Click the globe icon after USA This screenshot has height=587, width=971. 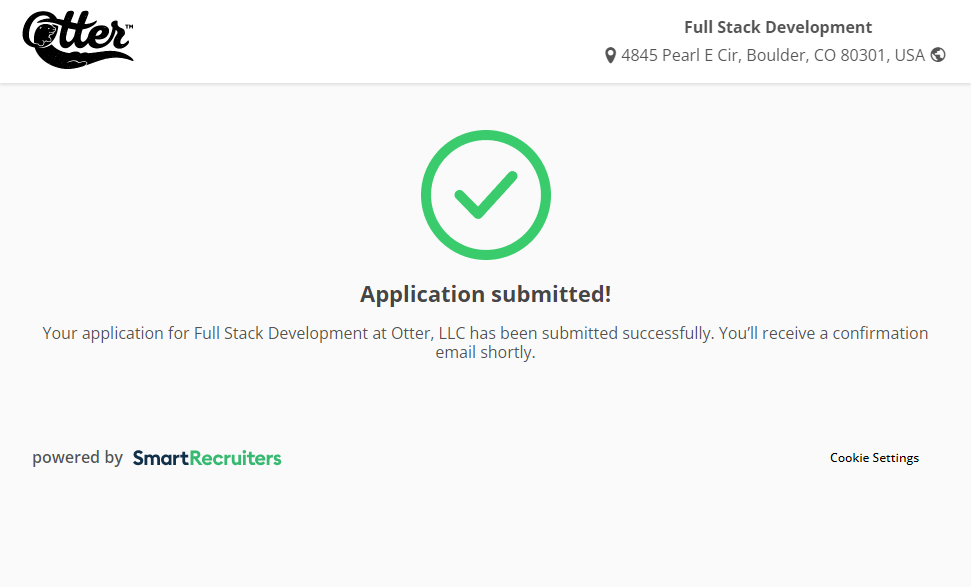(938, 55)
